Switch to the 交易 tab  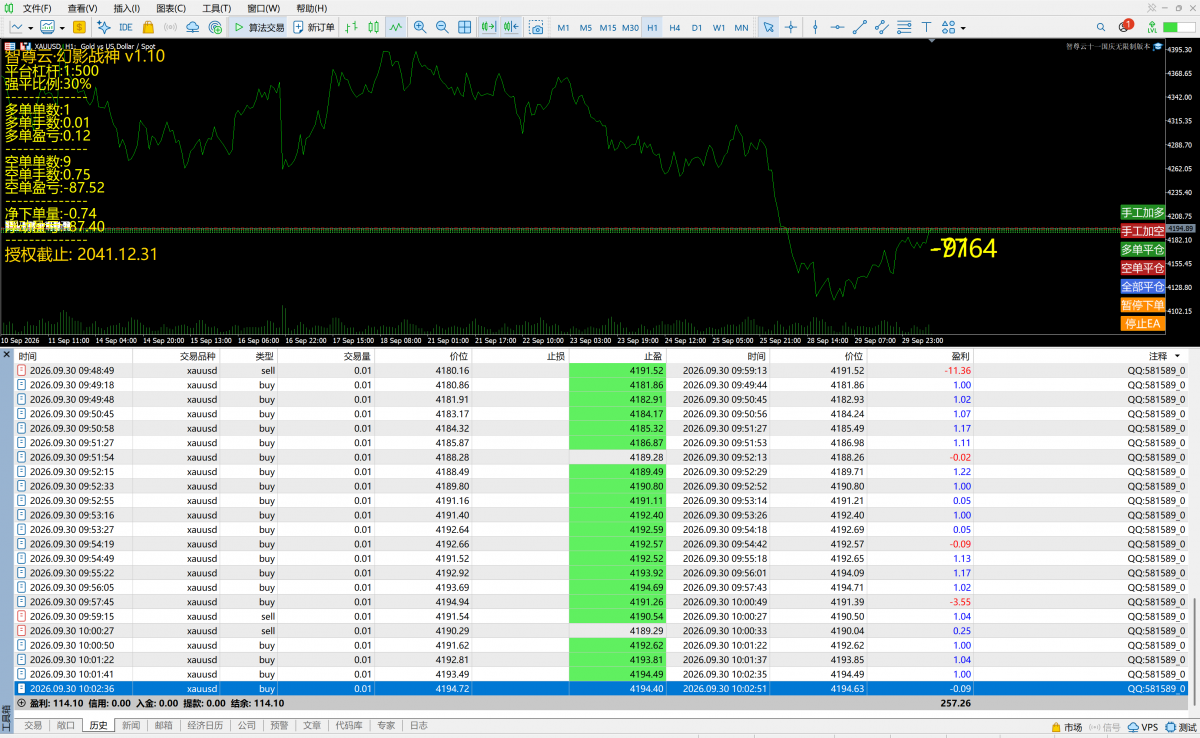34,726
